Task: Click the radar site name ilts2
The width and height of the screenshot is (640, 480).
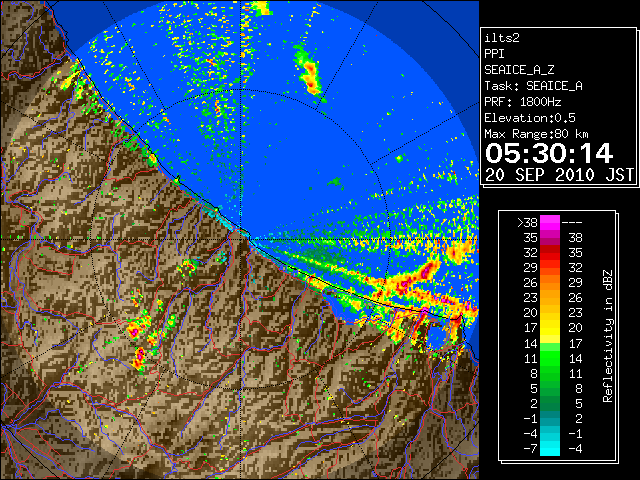Action: click(502, 38)
